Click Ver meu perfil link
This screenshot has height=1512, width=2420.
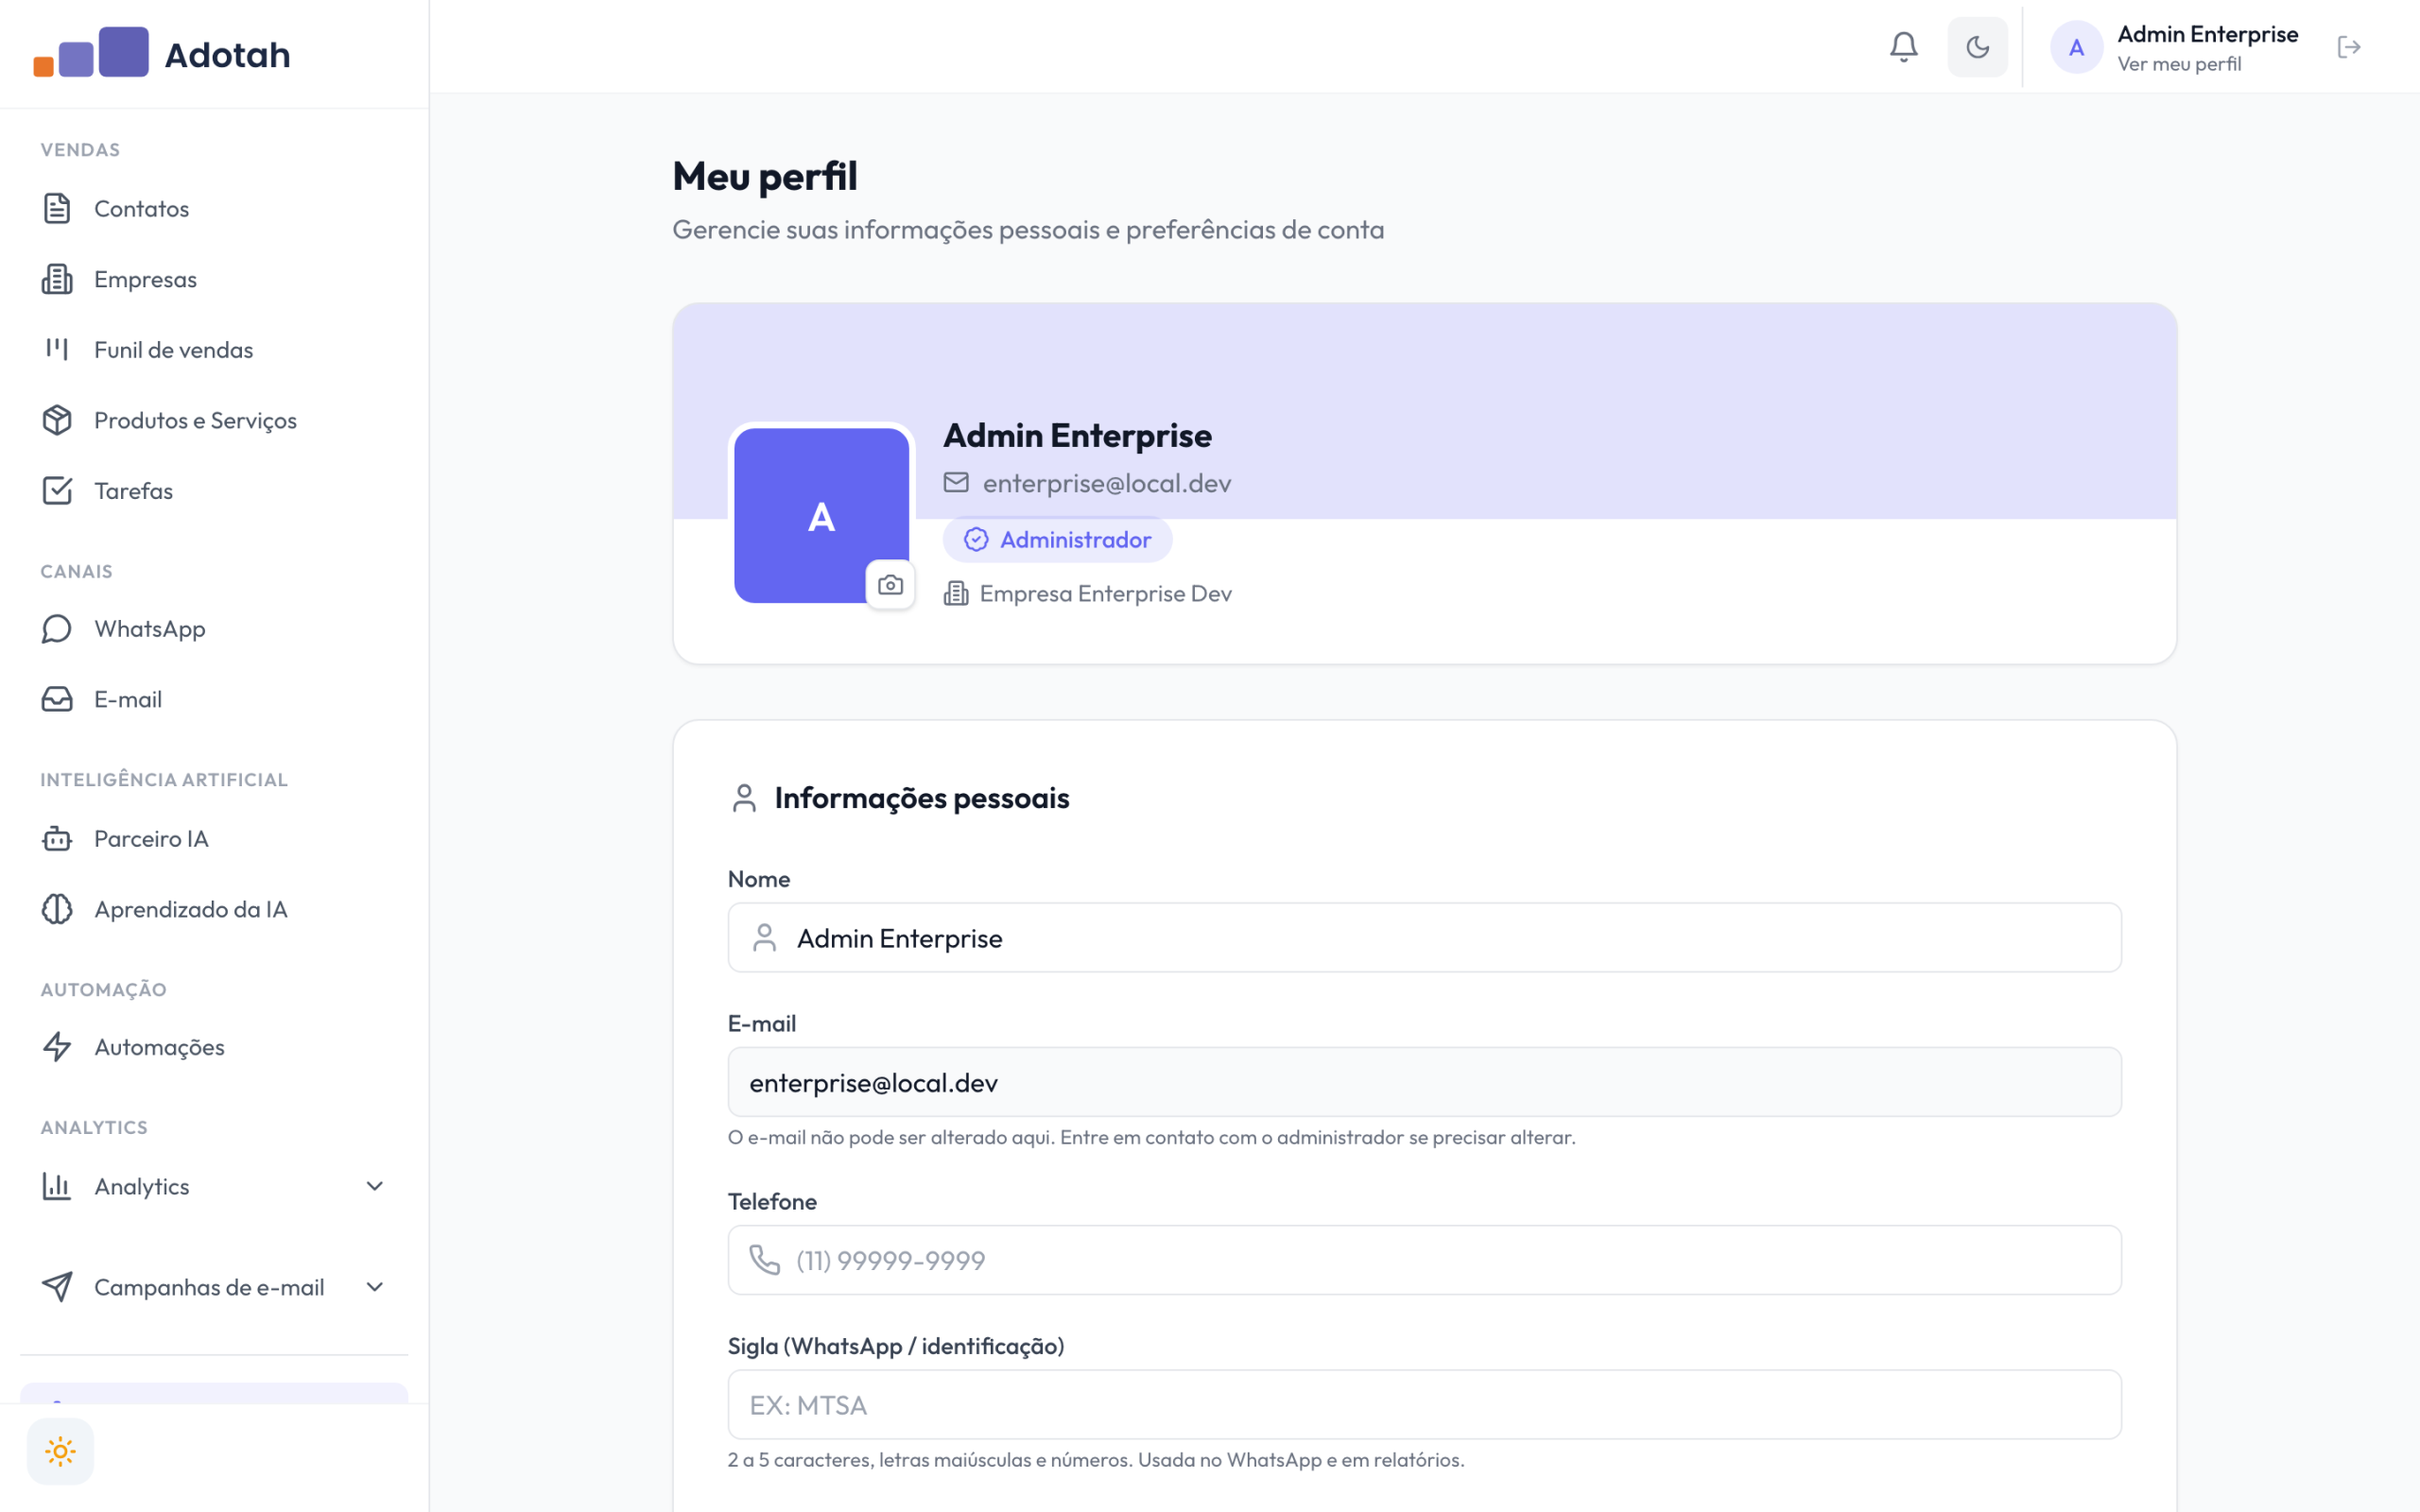click(2179, 64)
